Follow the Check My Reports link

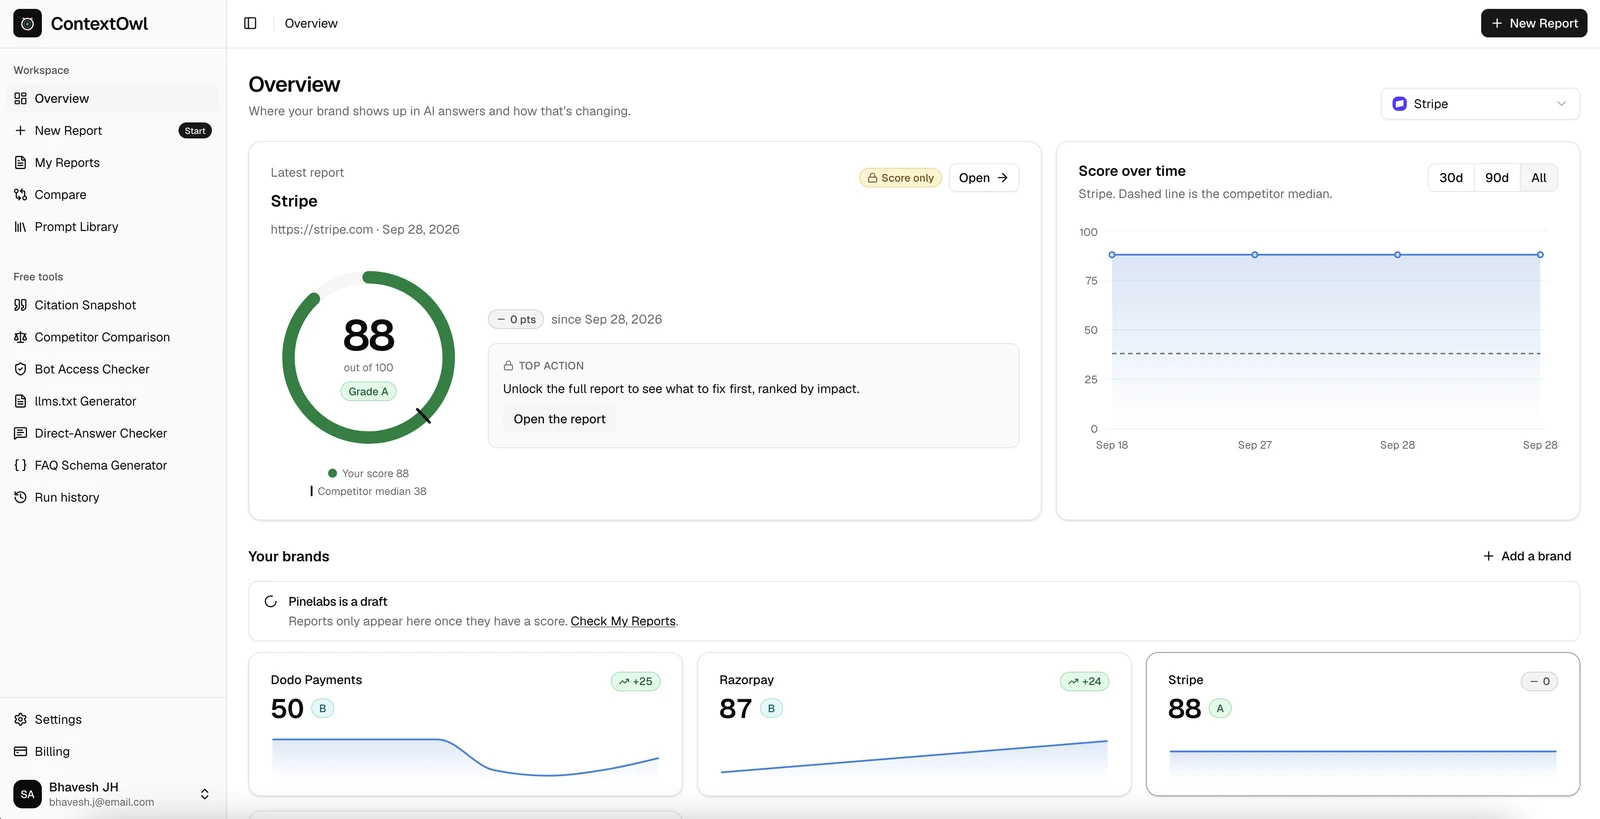coord(623,621)
